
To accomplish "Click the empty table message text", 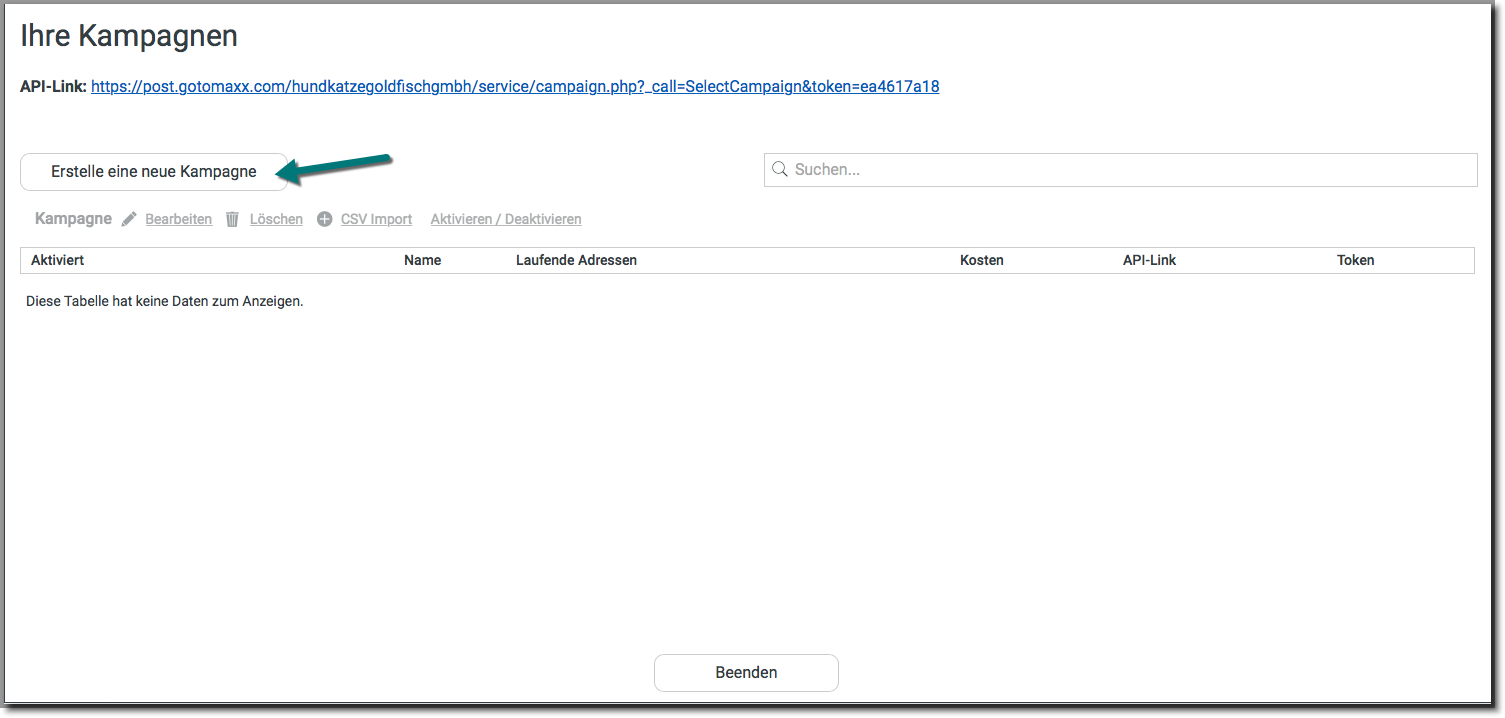I will point(164,301).
